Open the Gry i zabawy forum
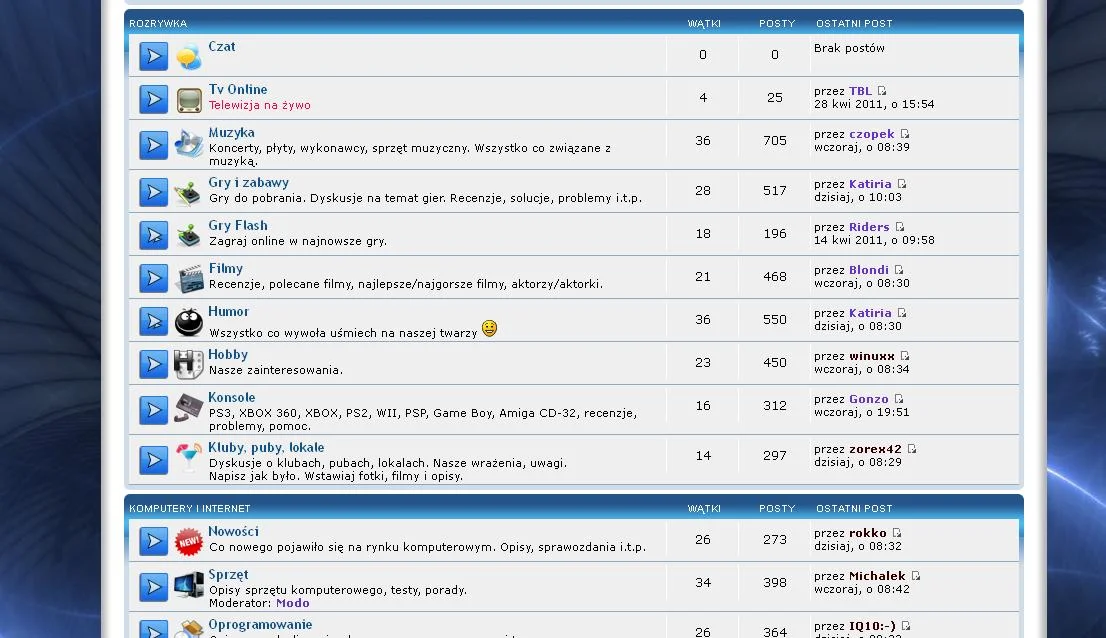 (248, 183)
